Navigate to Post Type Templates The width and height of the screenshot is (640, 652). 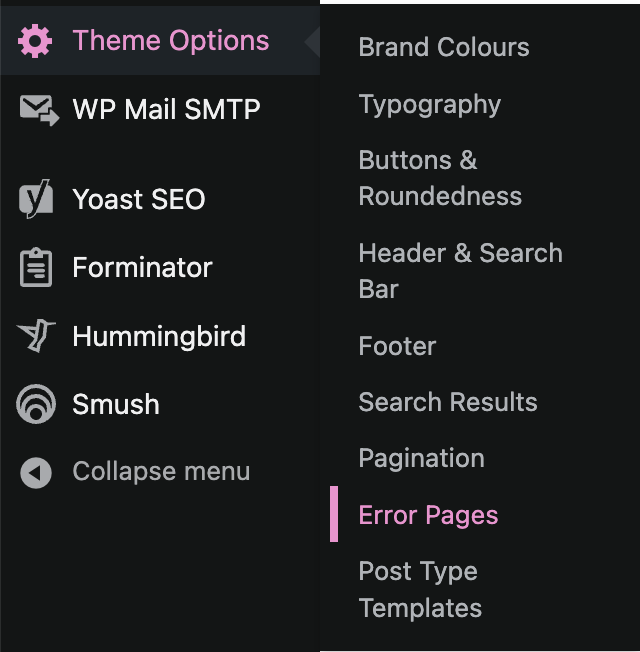[420, 590]
